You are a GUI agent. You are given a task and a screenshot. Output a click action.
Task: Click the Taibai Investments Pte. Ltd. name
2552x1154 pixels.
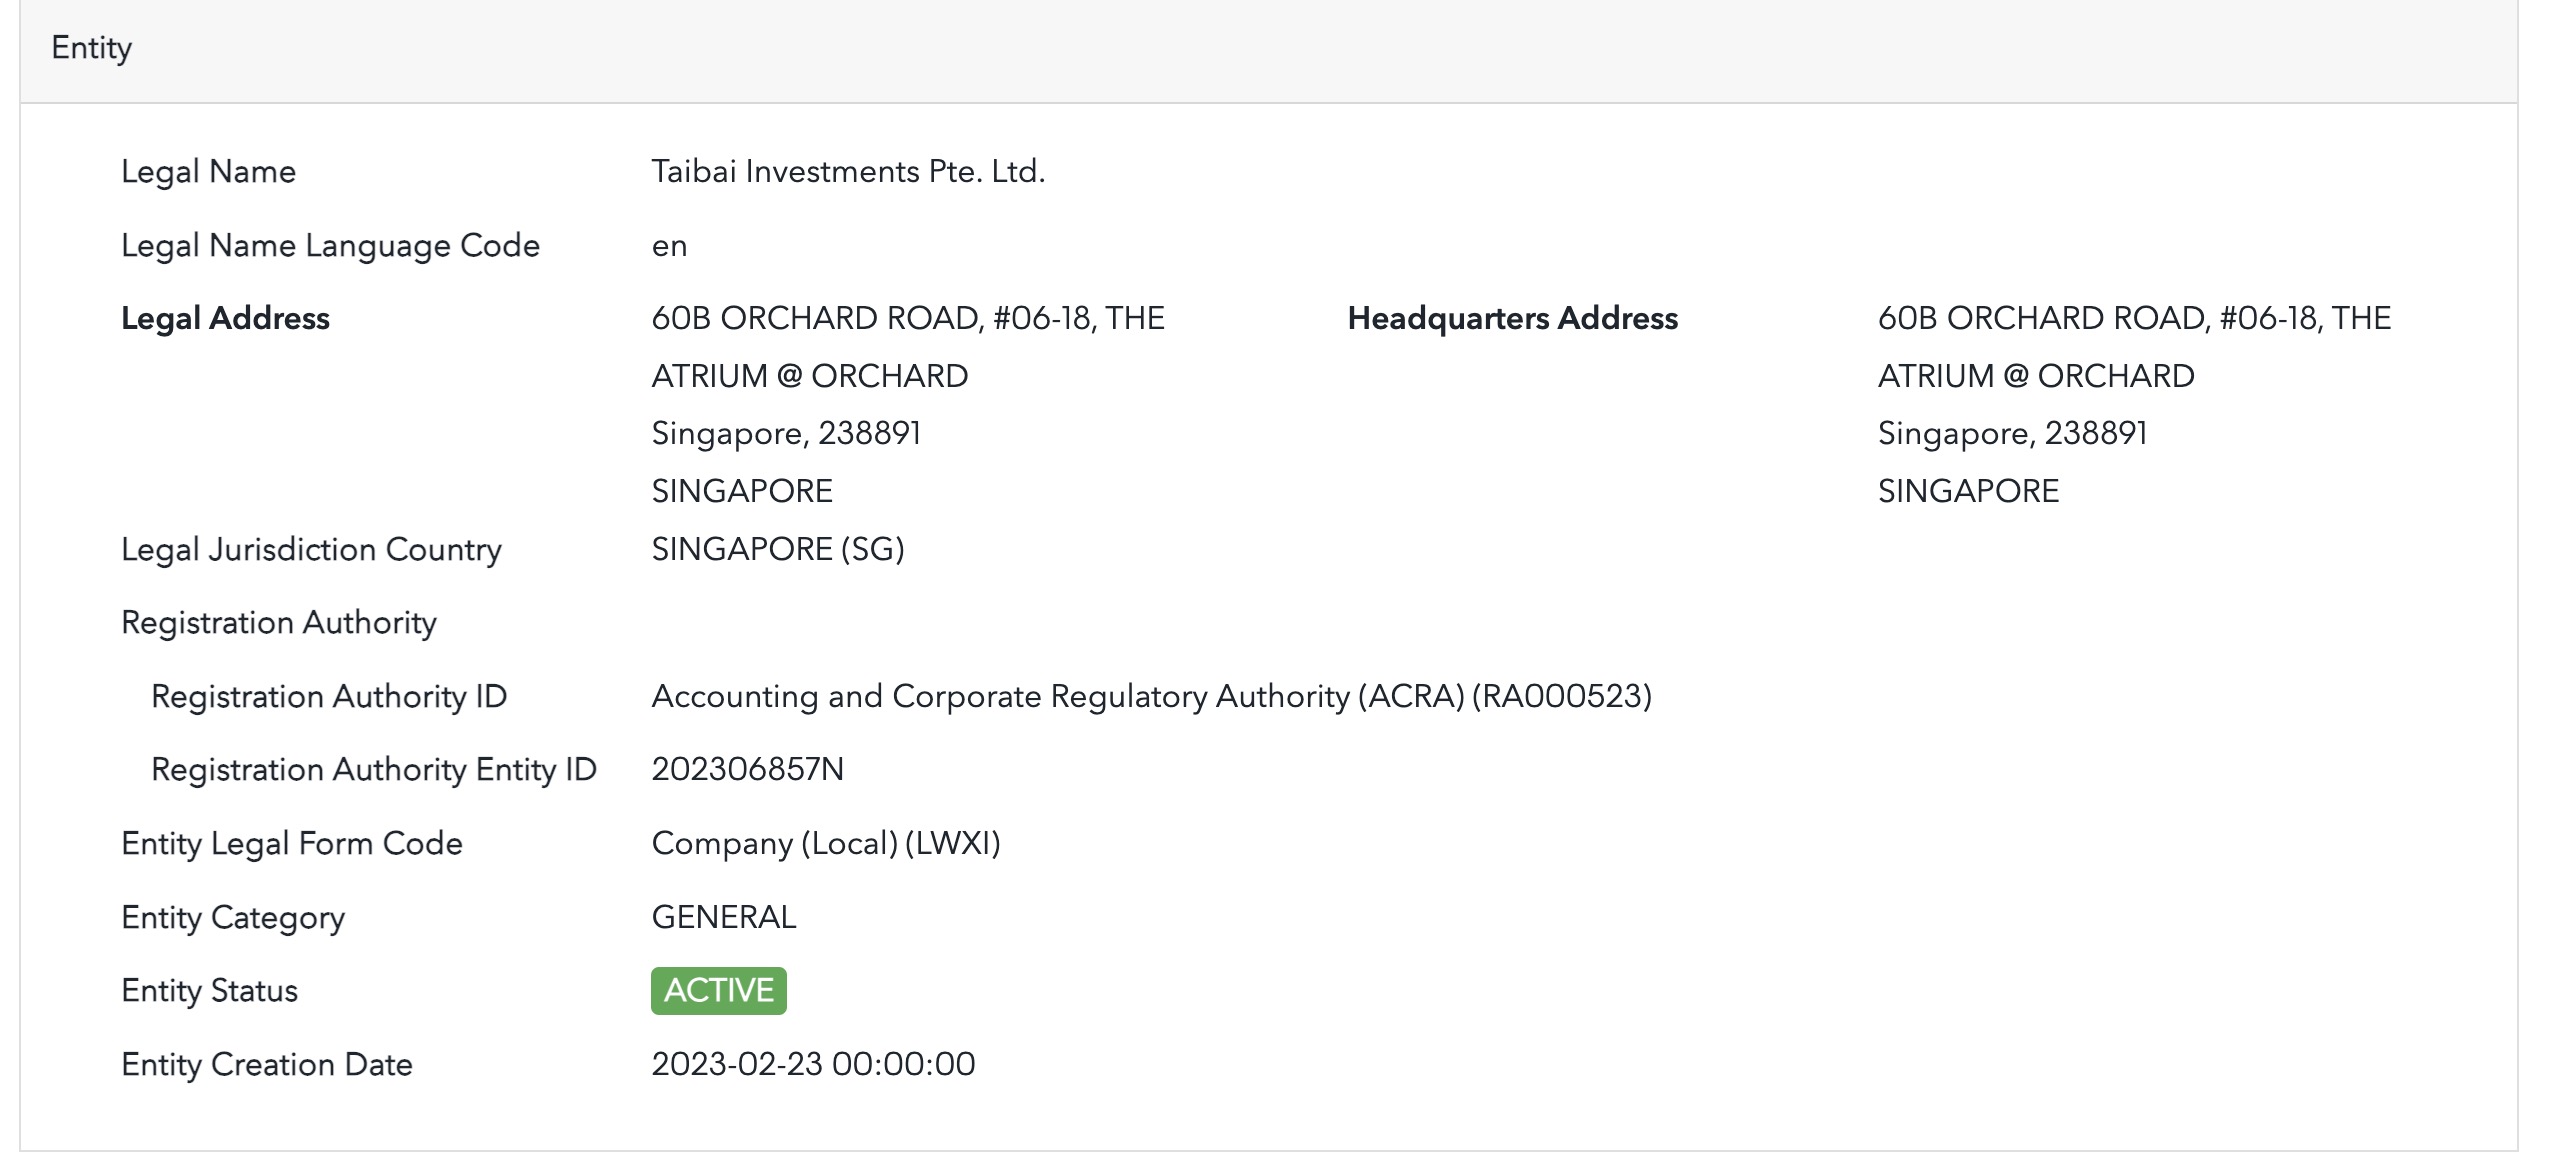(x=848, y=172)
